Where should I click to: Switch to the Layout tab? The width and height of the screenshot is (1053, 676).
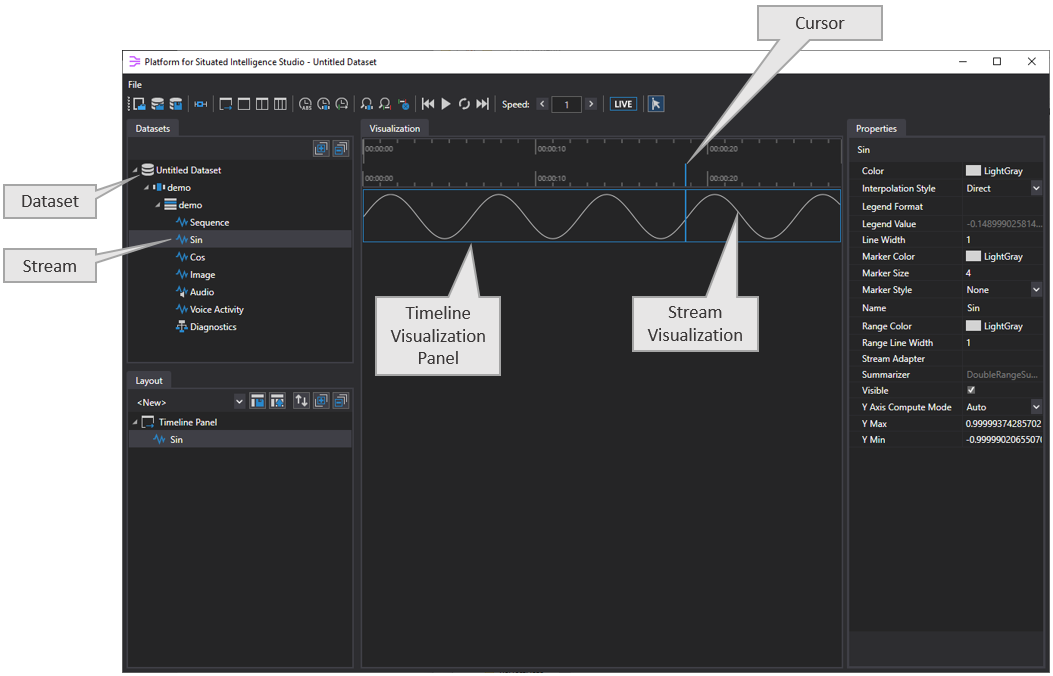[149, 380]
